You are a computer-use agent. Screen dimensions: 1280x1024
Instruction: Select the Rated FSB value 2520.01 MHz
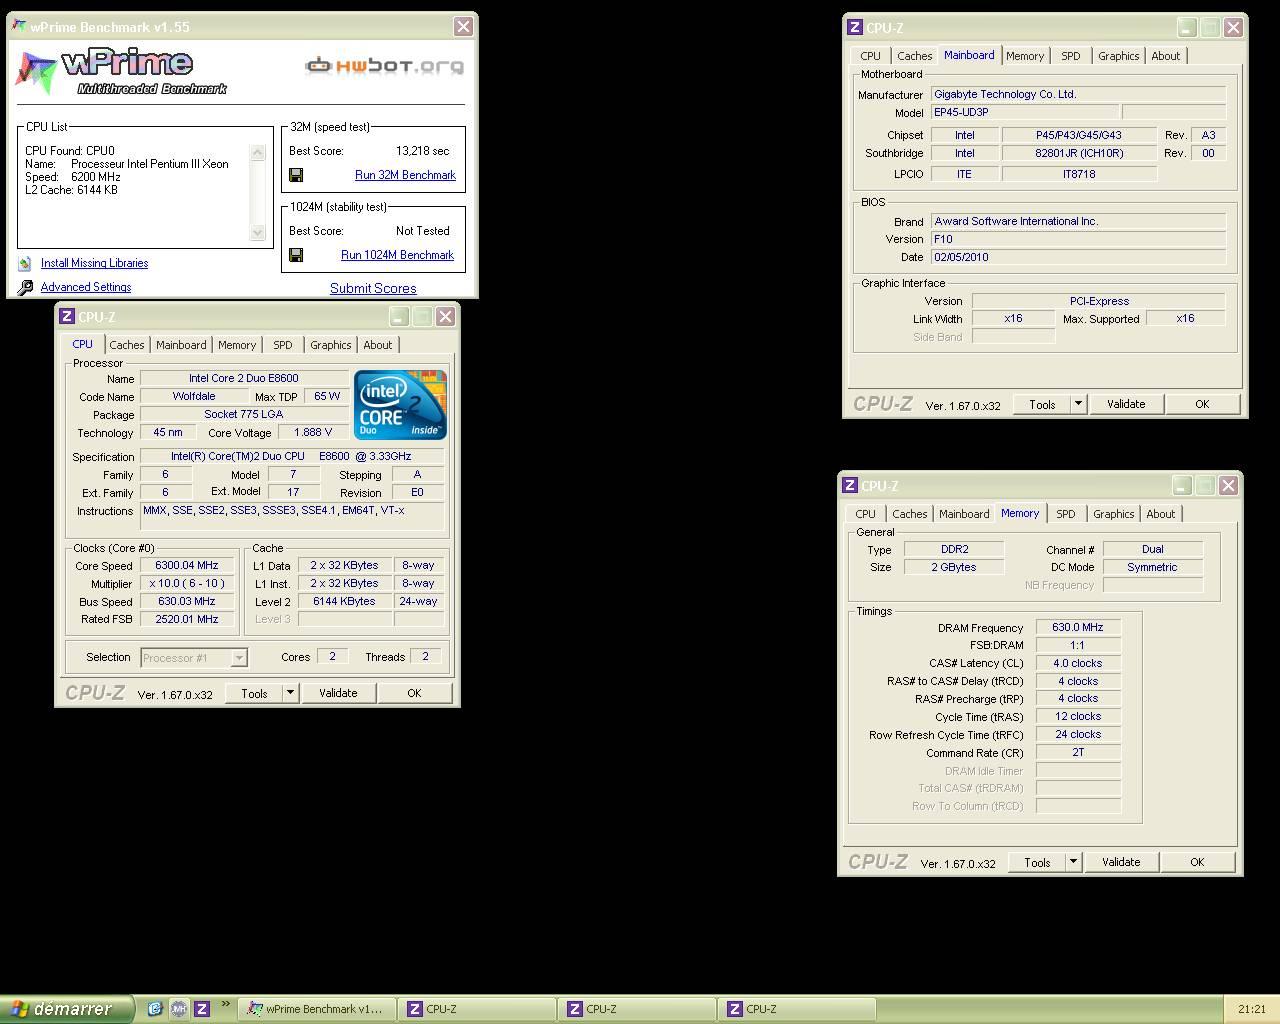pos(187,620)
